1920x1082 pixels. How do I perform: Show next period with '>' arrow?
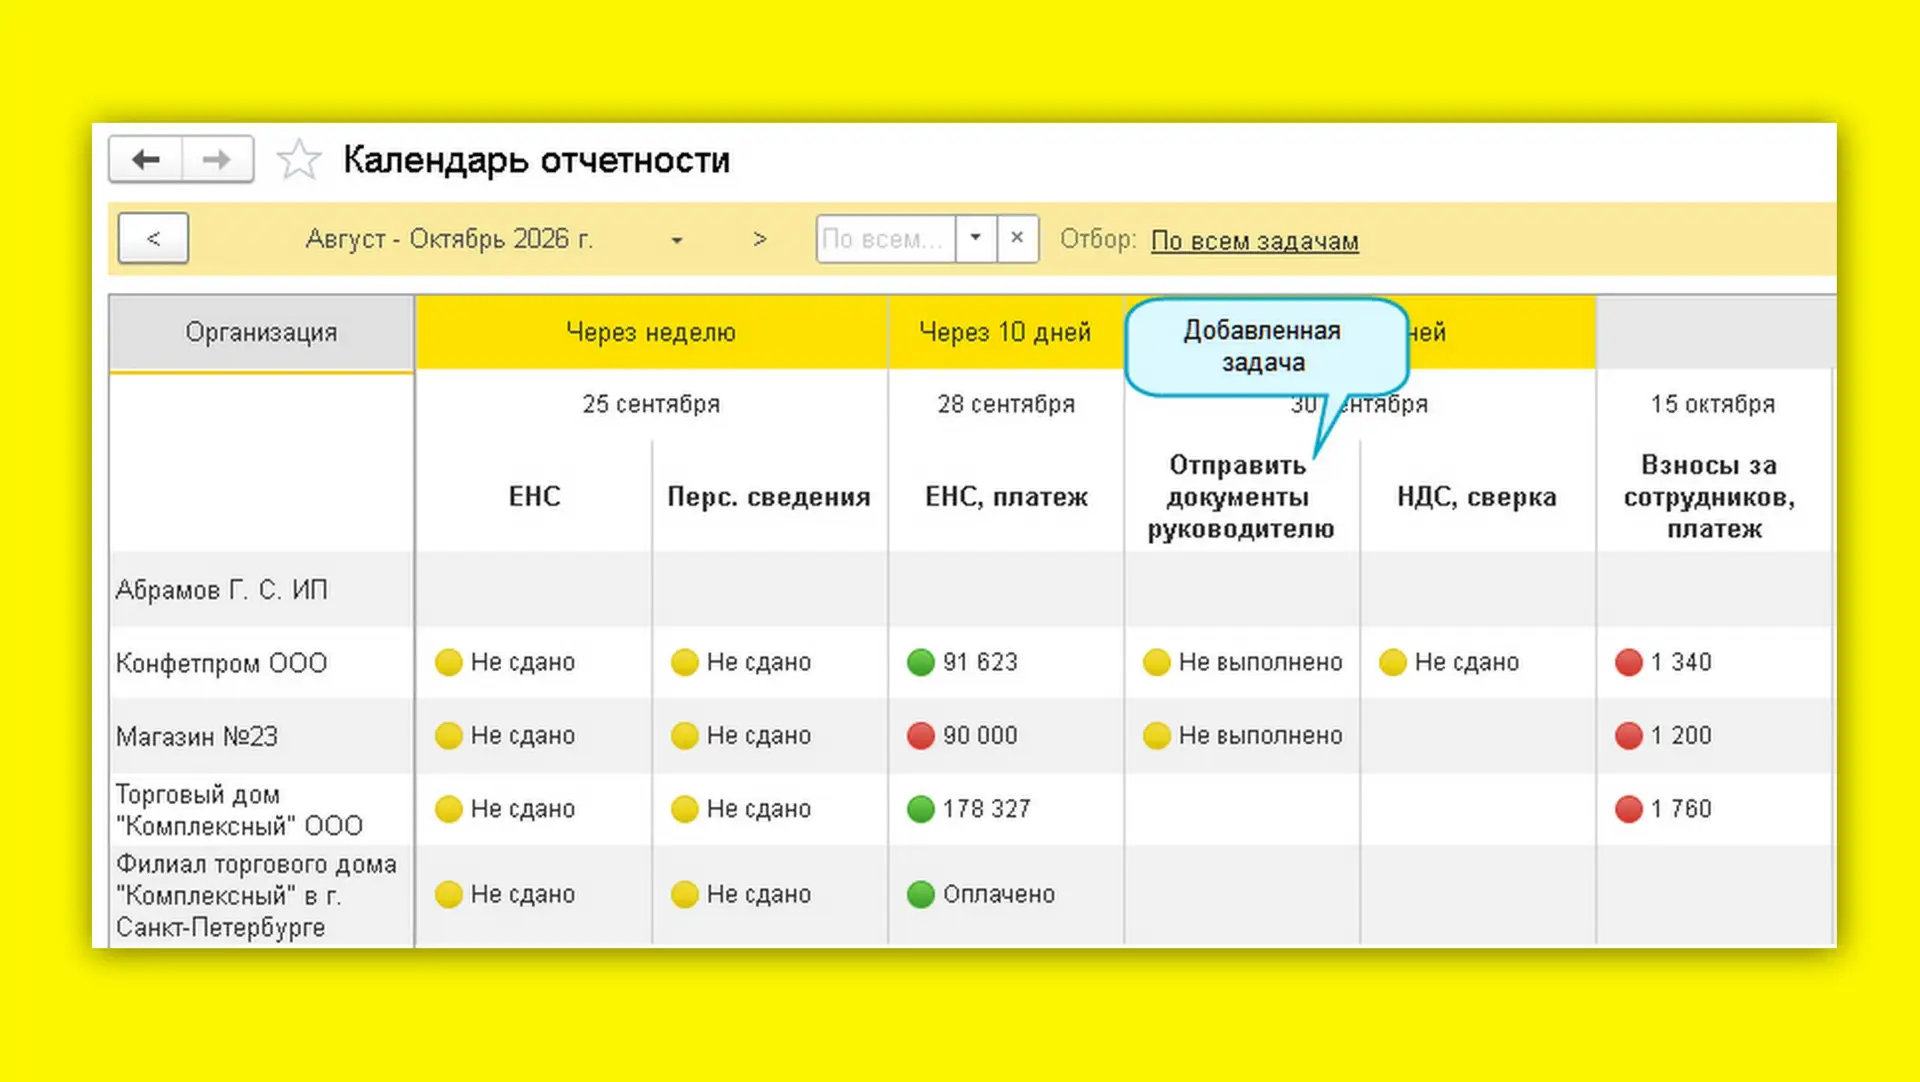760,239
